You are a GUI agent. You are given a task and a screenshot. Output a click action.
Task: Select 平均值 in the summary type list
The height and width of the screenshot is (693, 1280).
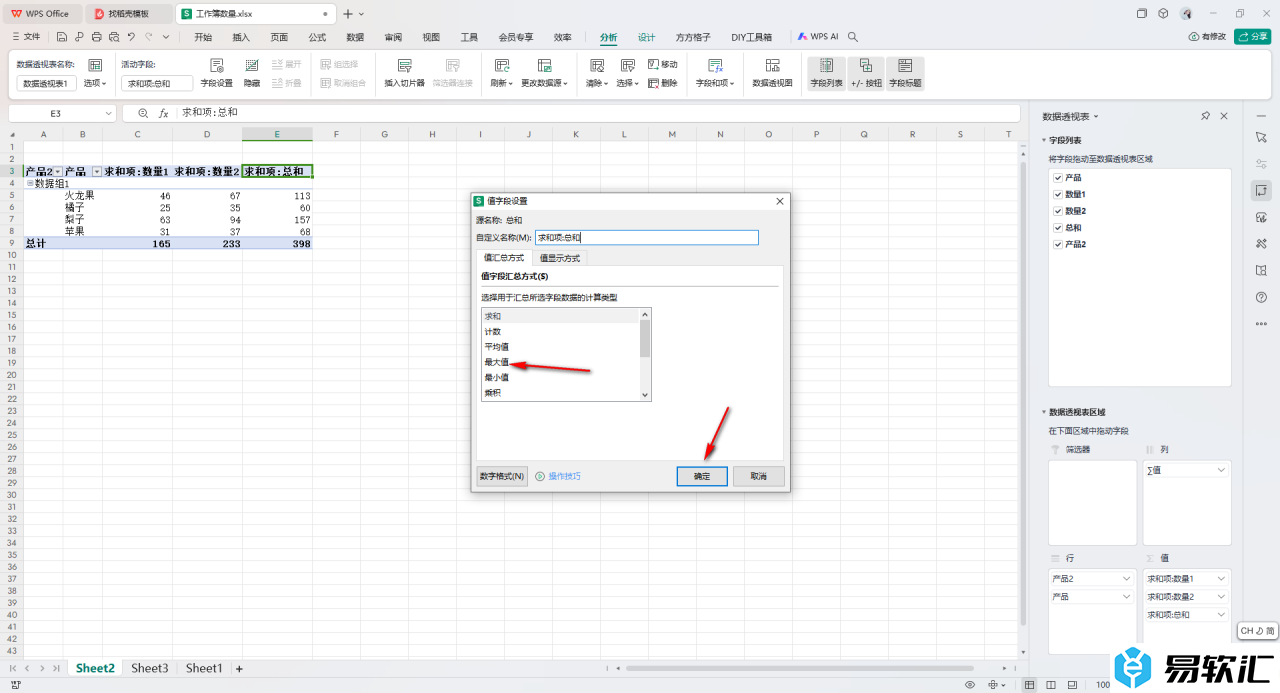[x=497, y=347]
